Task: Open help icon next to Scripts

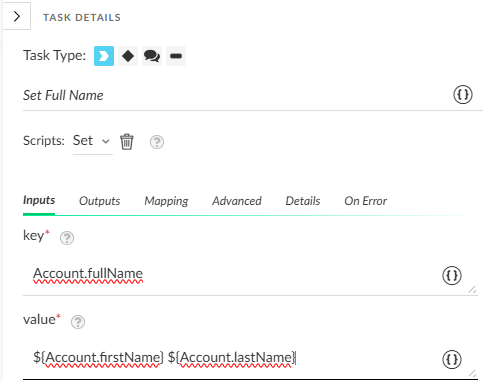Action: [157, 142]
